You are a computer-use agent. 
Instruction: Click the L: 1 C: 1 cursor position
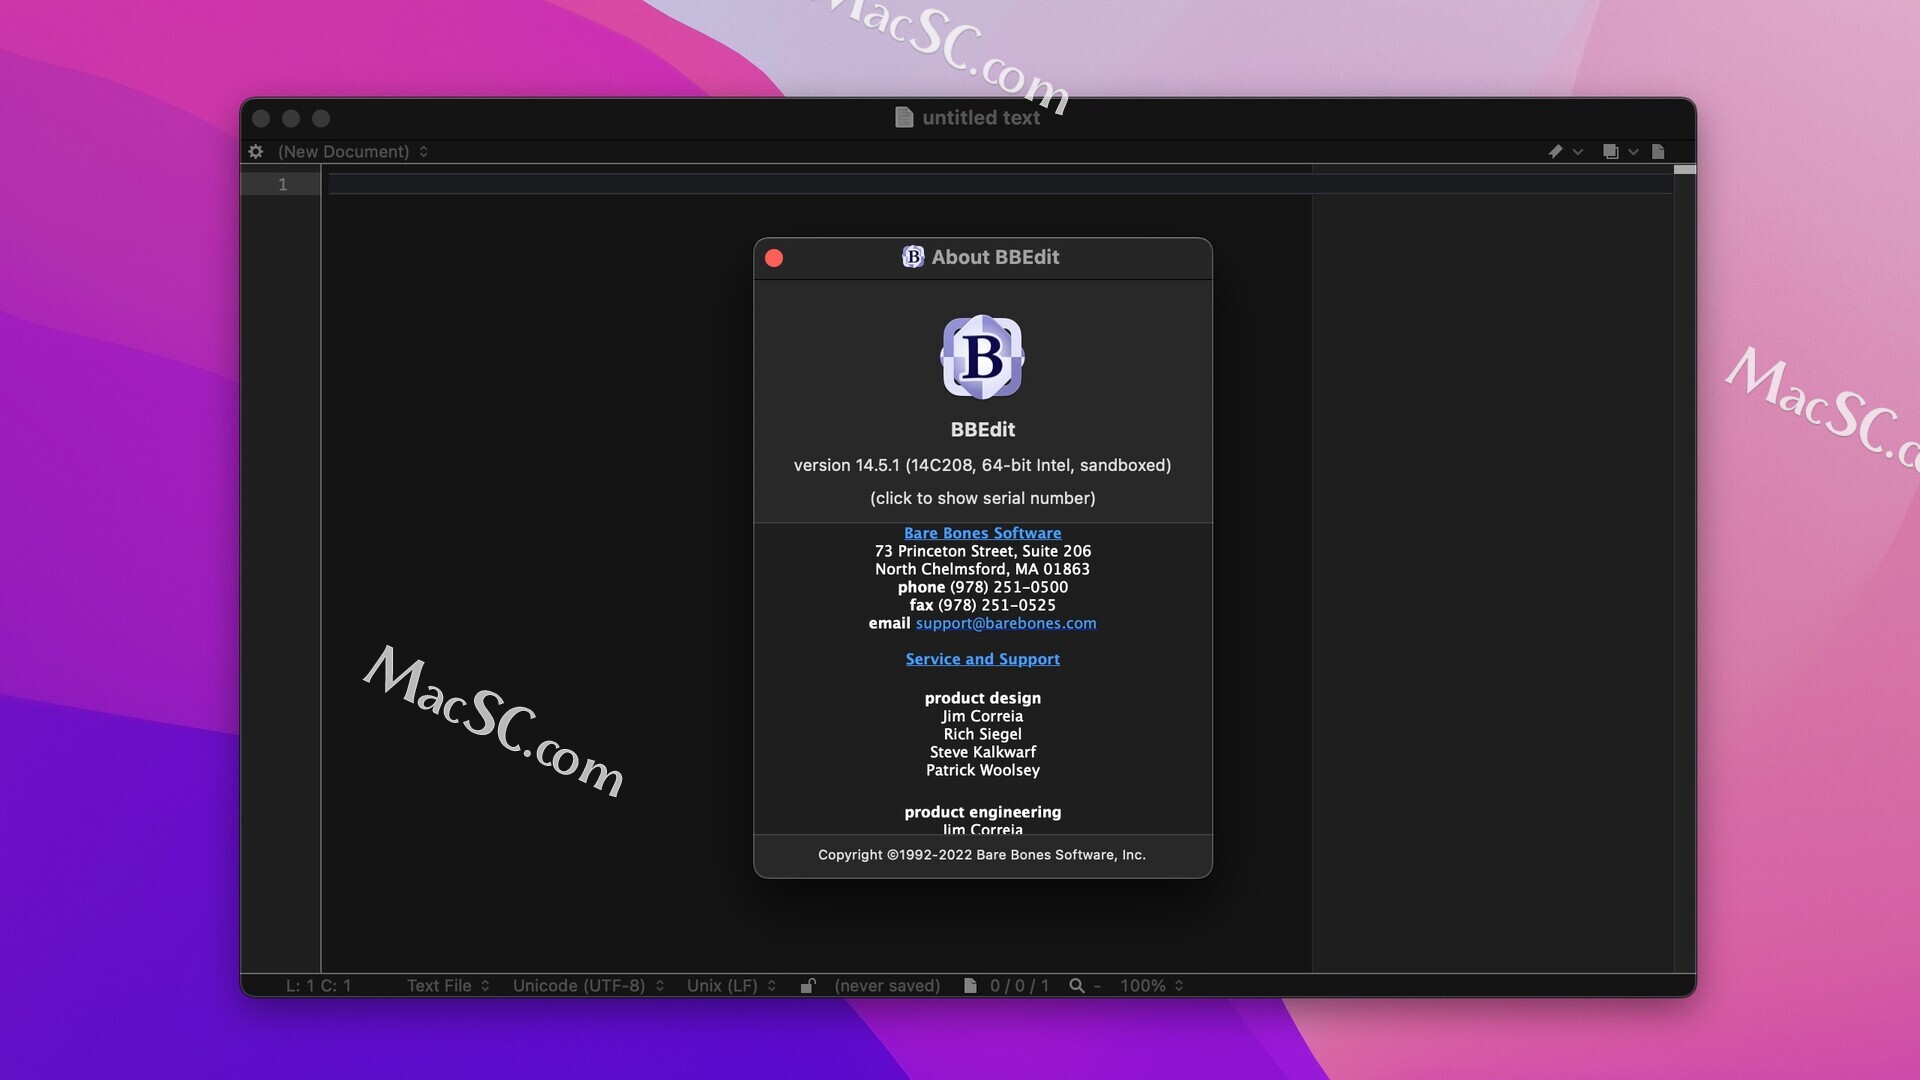(x=319, y=985)
